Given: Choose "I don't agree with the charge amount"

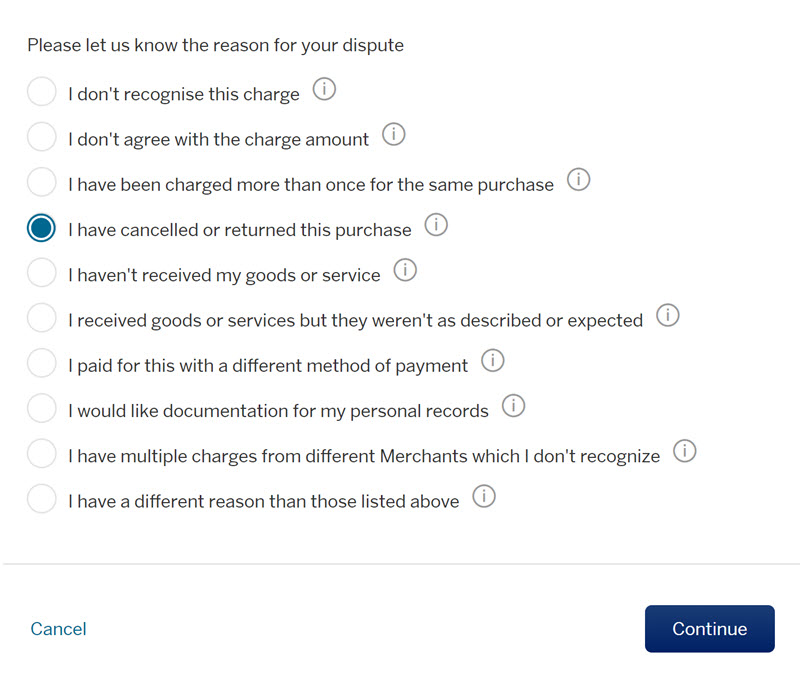Looking at the screenshot, I should point(42,138).
